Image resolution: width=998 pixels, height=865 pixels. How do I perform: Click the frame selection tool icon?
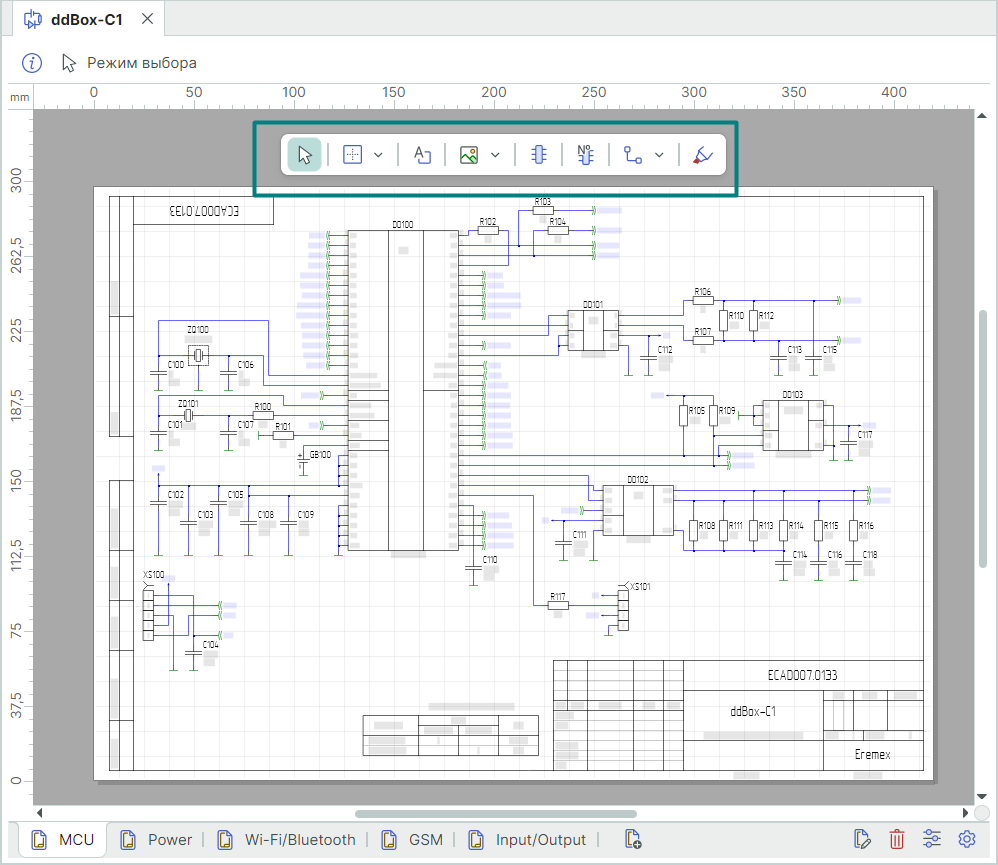tap(352, 155)
